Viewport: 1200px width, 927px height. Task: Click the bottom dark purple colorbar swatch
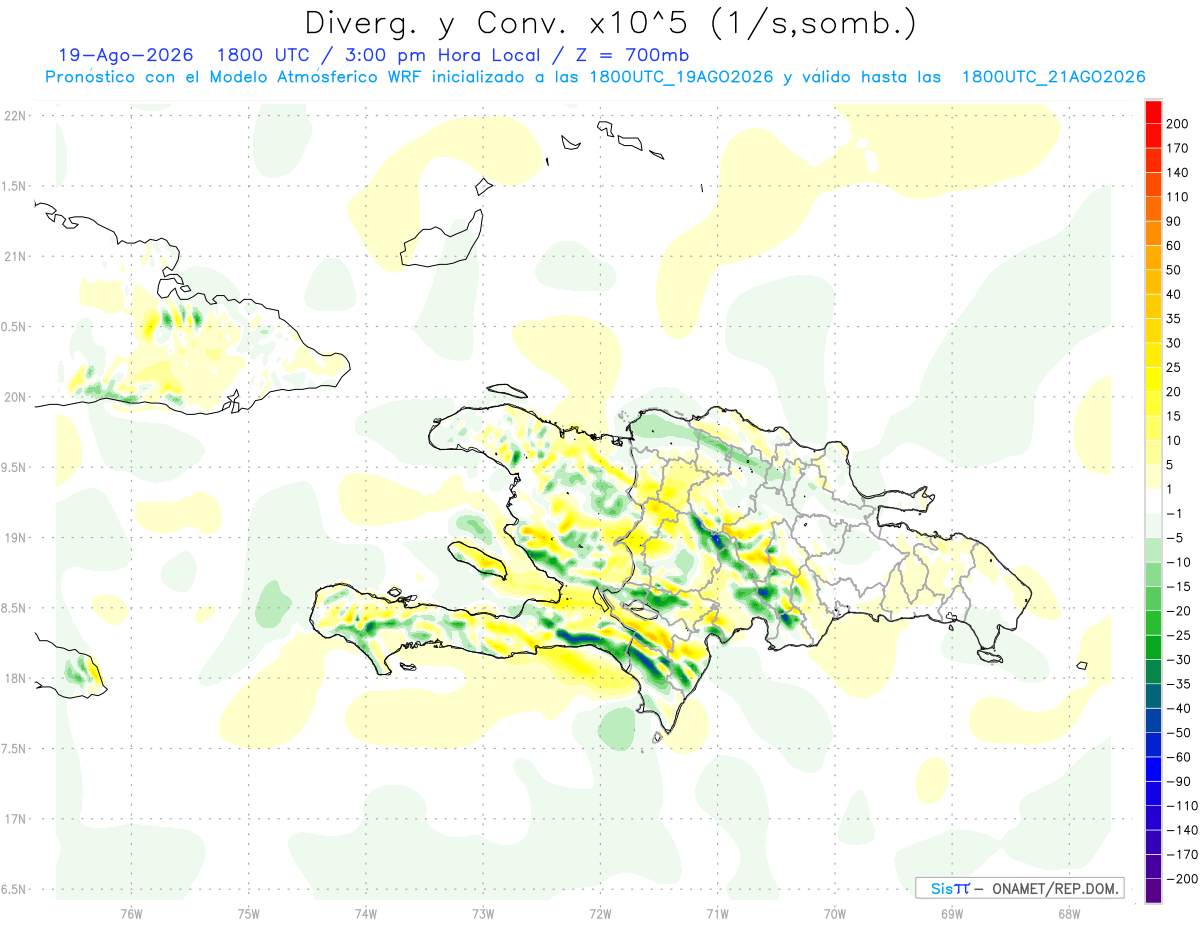[x=1153, y=890]
